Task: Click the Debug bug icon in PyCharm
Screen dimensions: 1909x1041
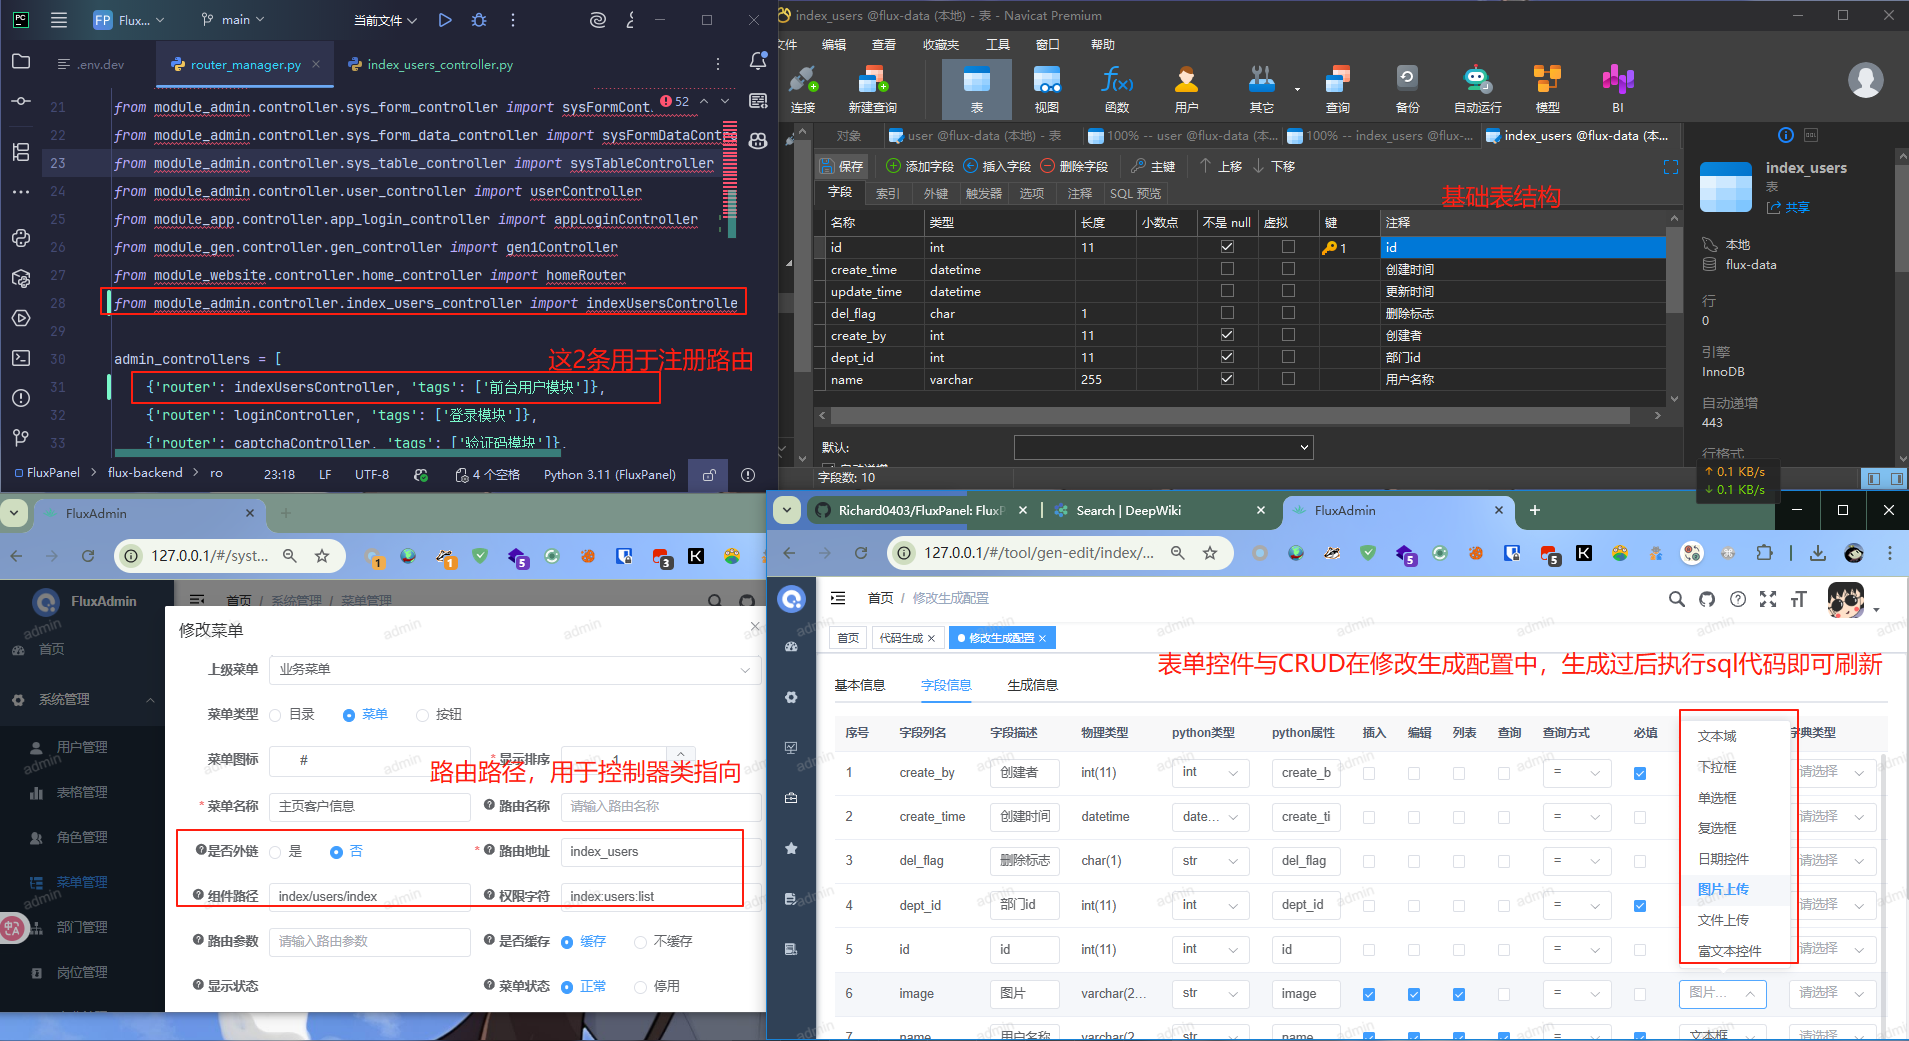Action: [x=479, y=20]
